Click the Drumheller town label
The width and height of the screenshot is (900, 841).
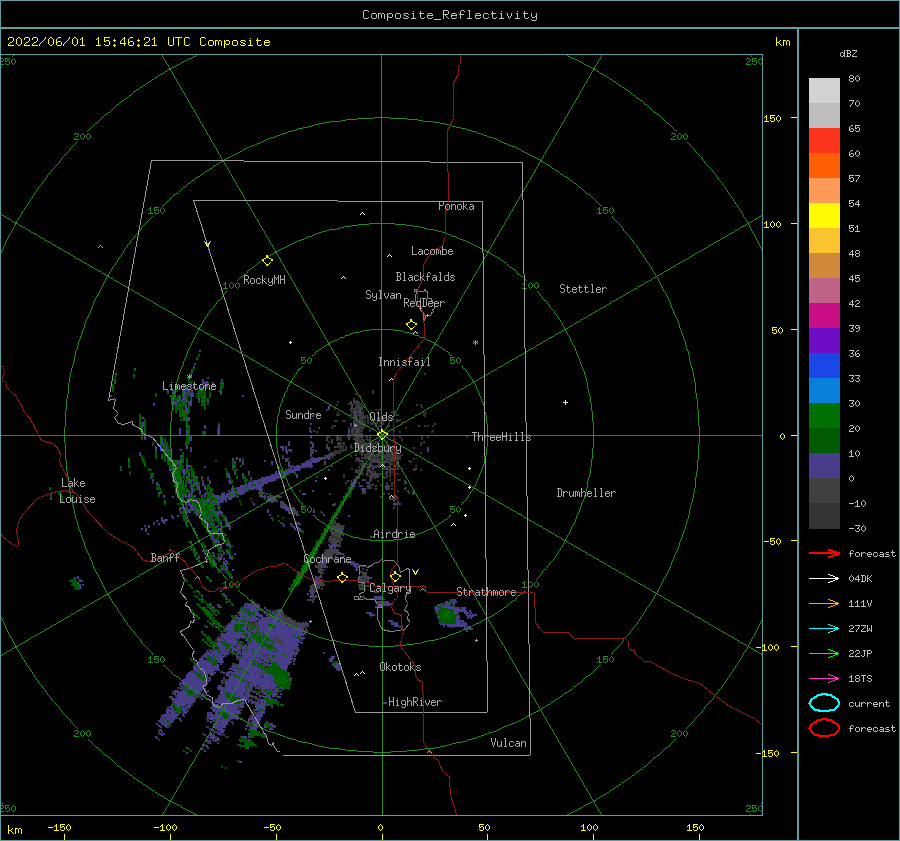coord(586,493)
